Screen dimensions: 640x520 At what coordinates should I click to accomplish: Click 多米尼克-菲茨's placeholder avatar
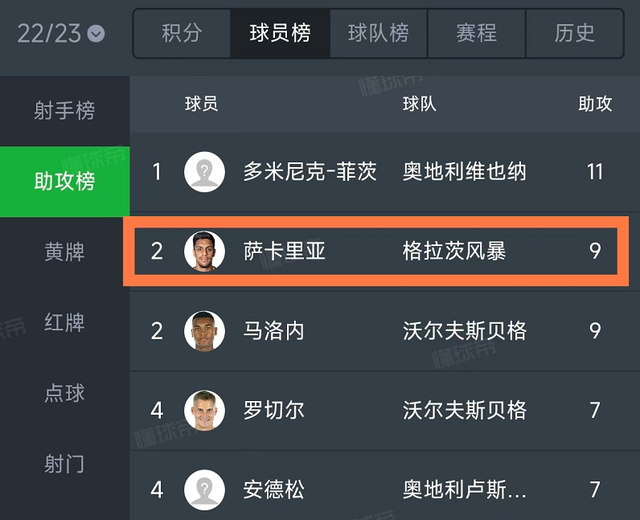[x=205, y=171]
